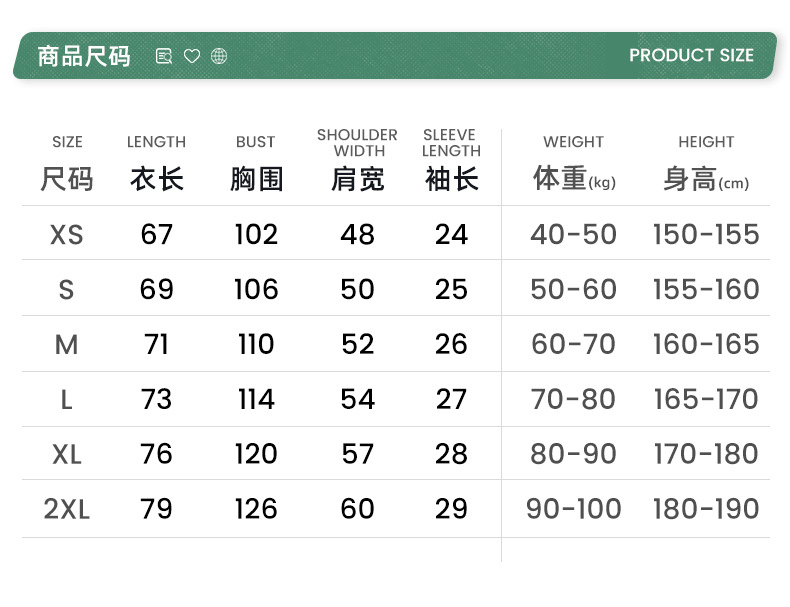Click the L row weight range 70-80
The height and width of the screenshot is (607, 790).
point(574,399)
